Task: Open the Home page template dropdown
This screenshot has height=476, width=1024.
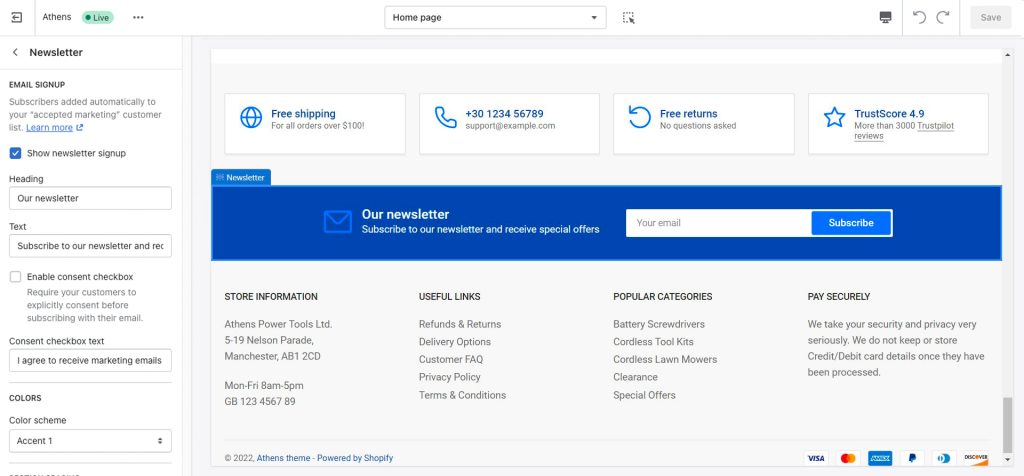Action: click(x=495, y=18)
